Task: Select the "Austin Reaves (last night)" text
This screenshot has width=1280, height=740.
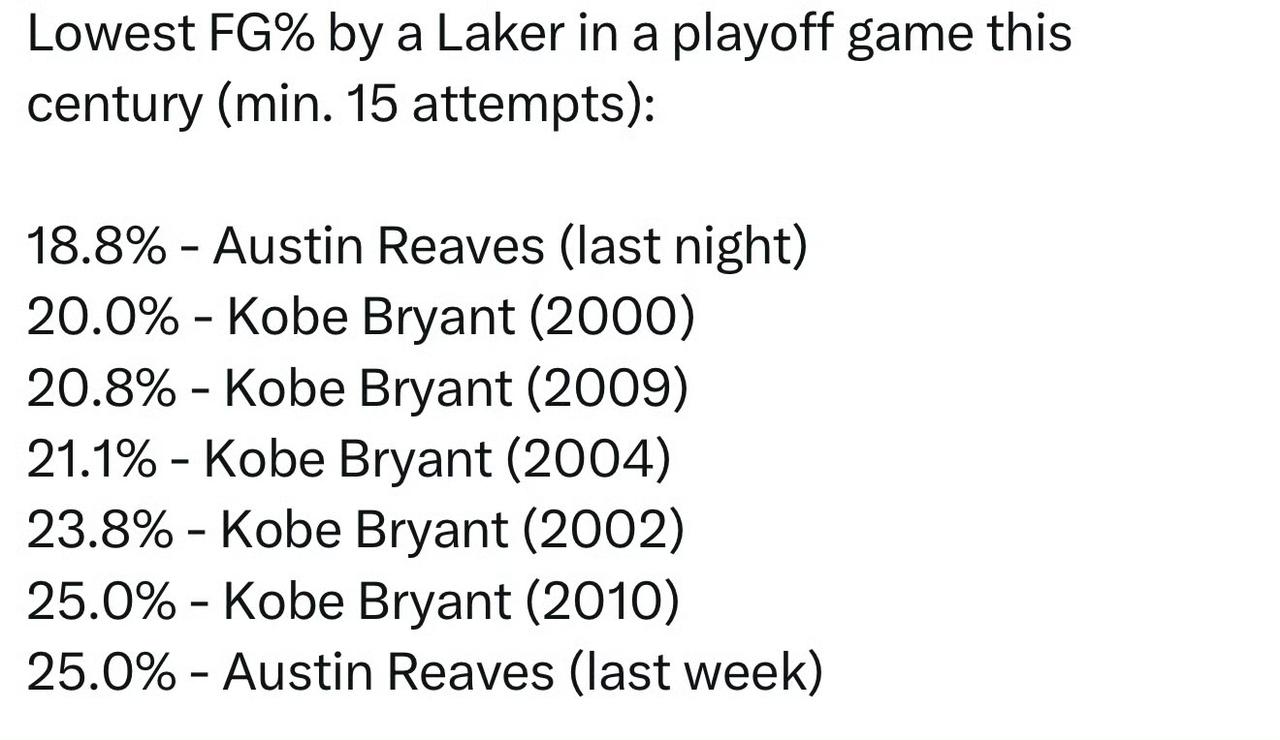Action: pyautogui.click(x=509, y=248)
